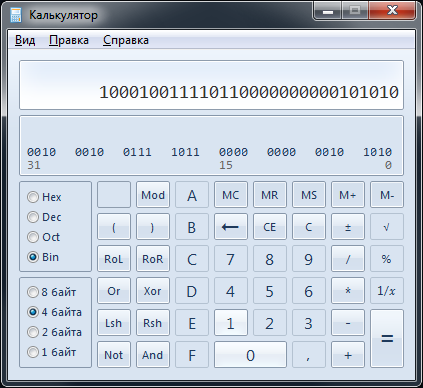Click the divide slash button
This screenshot has width=423, height=388.
(348, 259)
